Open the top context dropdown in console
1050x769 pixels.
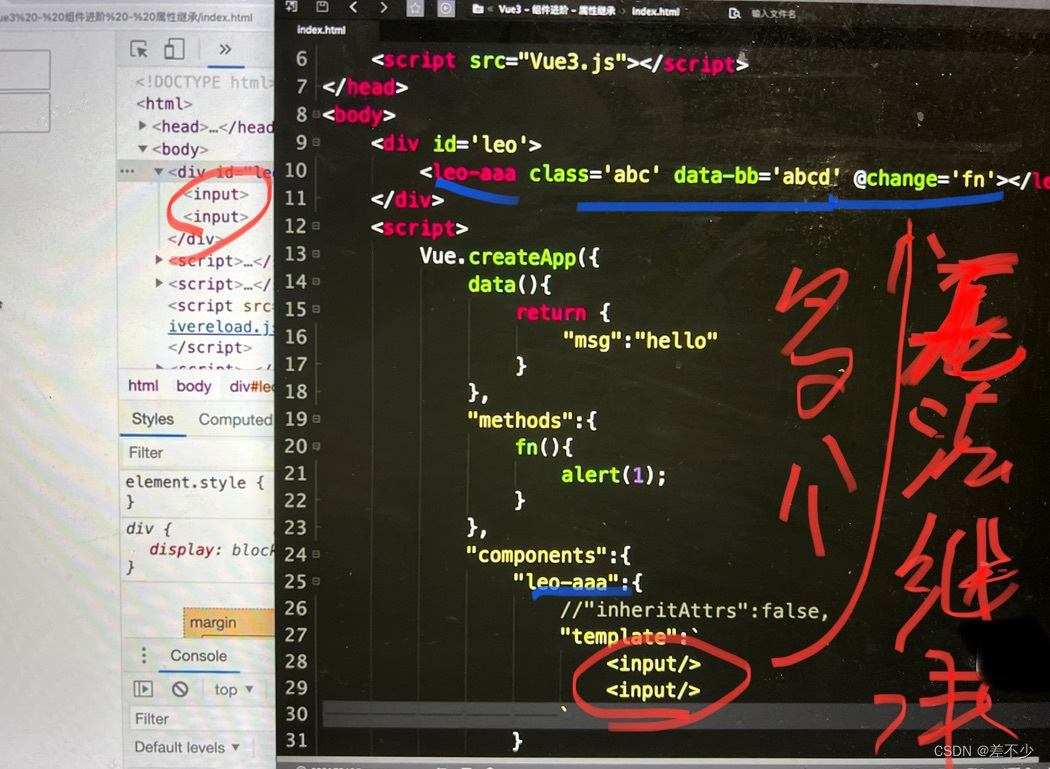(233, 689)
